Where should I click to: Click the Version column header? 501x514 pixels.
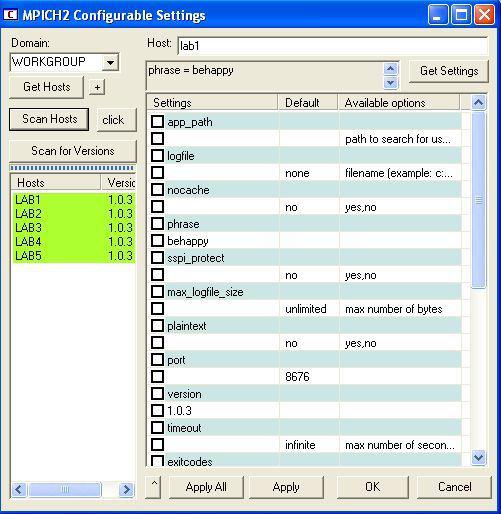118,183
